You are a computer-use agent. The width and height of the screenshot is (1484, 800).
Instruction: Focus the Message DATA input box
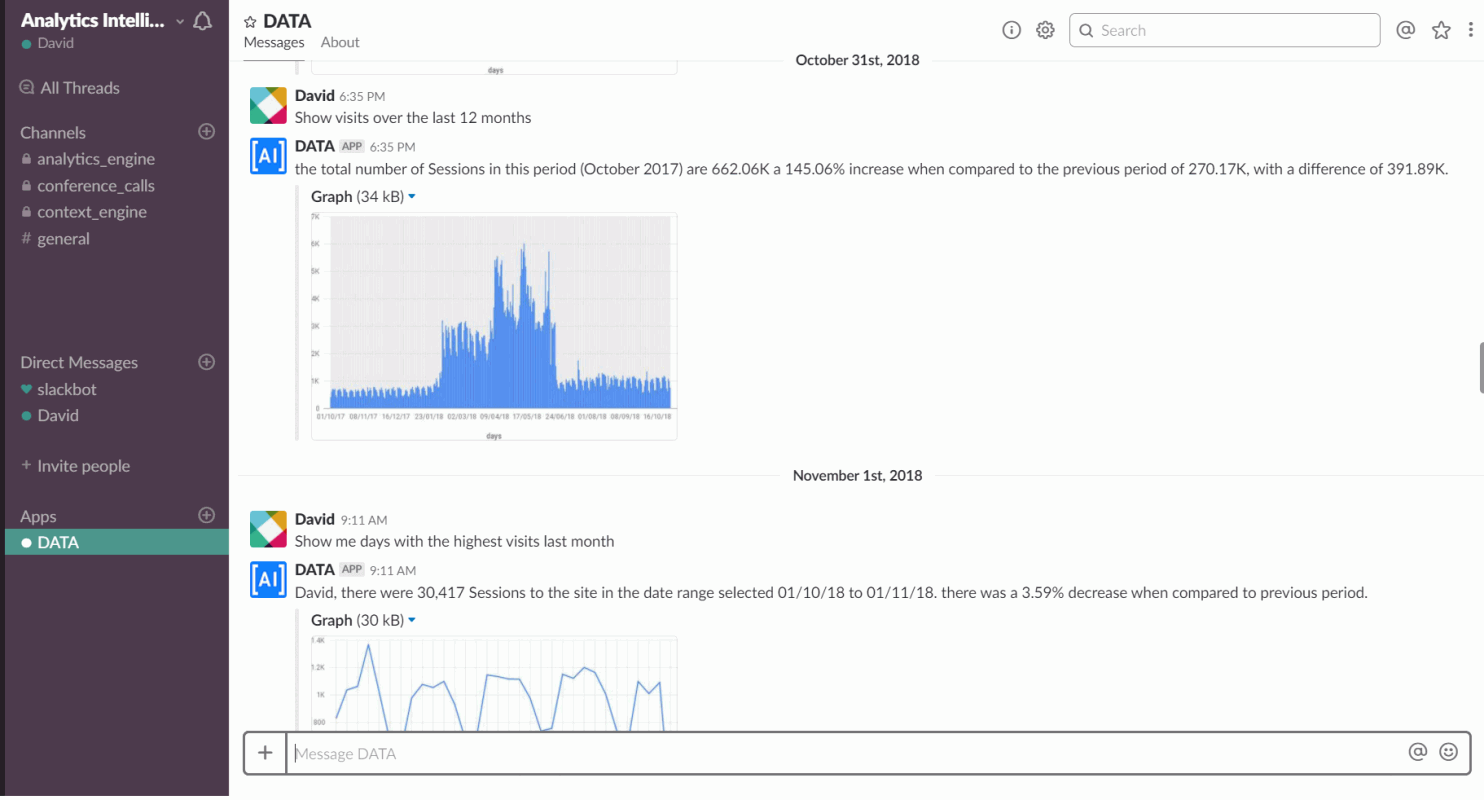click(x=845, y=753)
